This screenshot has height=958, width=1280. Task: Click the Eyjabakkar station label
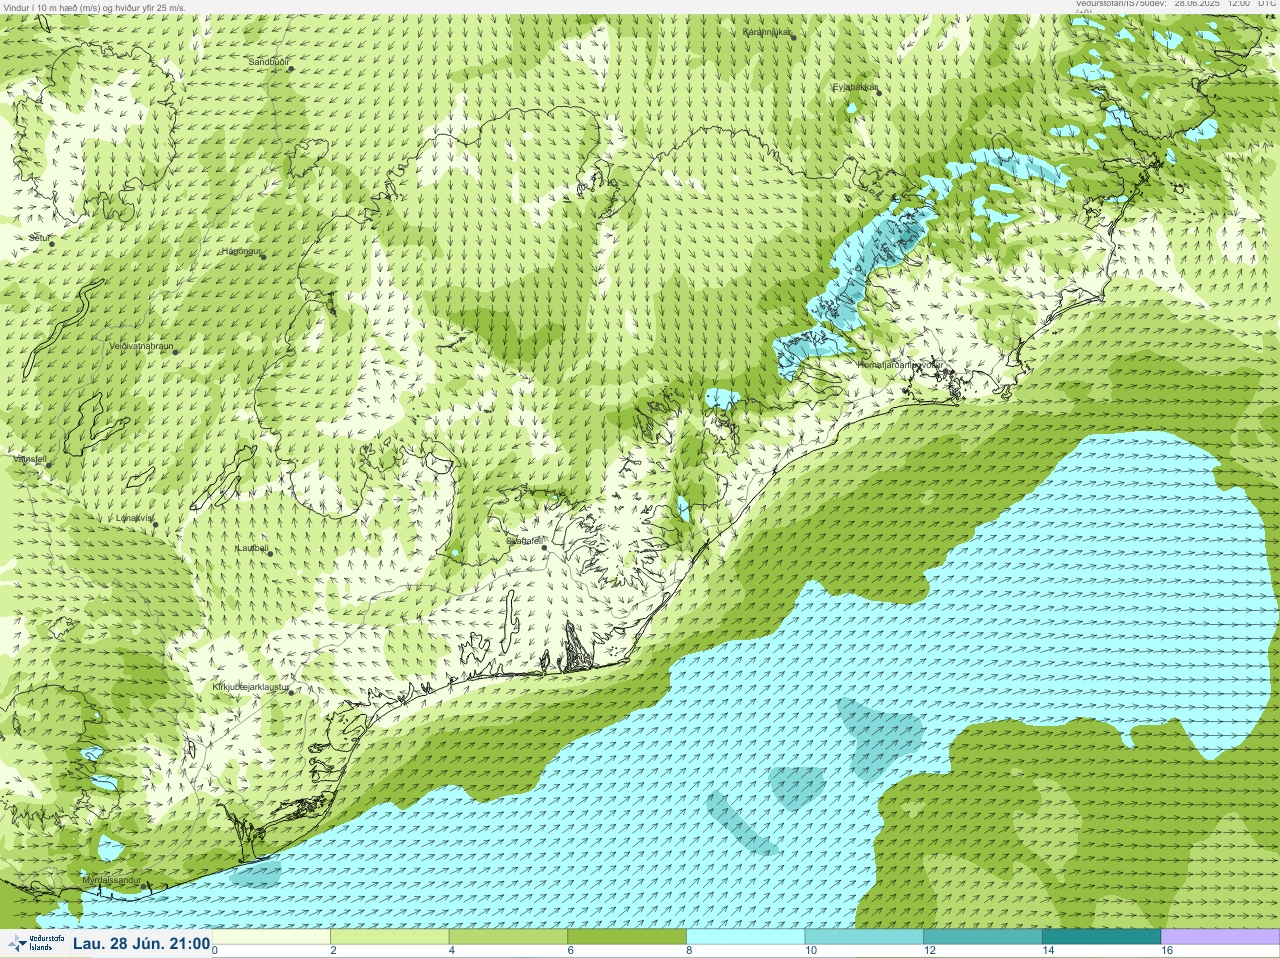coord(855,88)
